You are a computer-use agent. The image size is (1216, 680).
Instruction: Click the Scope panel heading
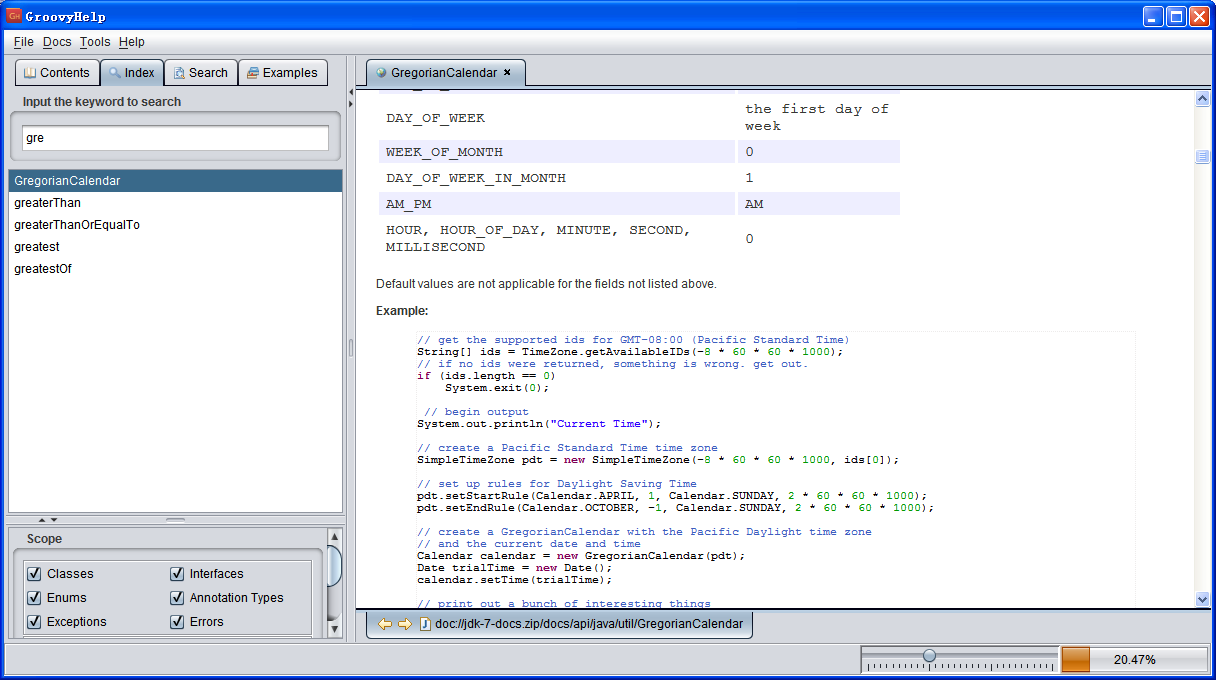tap(44, 539)
